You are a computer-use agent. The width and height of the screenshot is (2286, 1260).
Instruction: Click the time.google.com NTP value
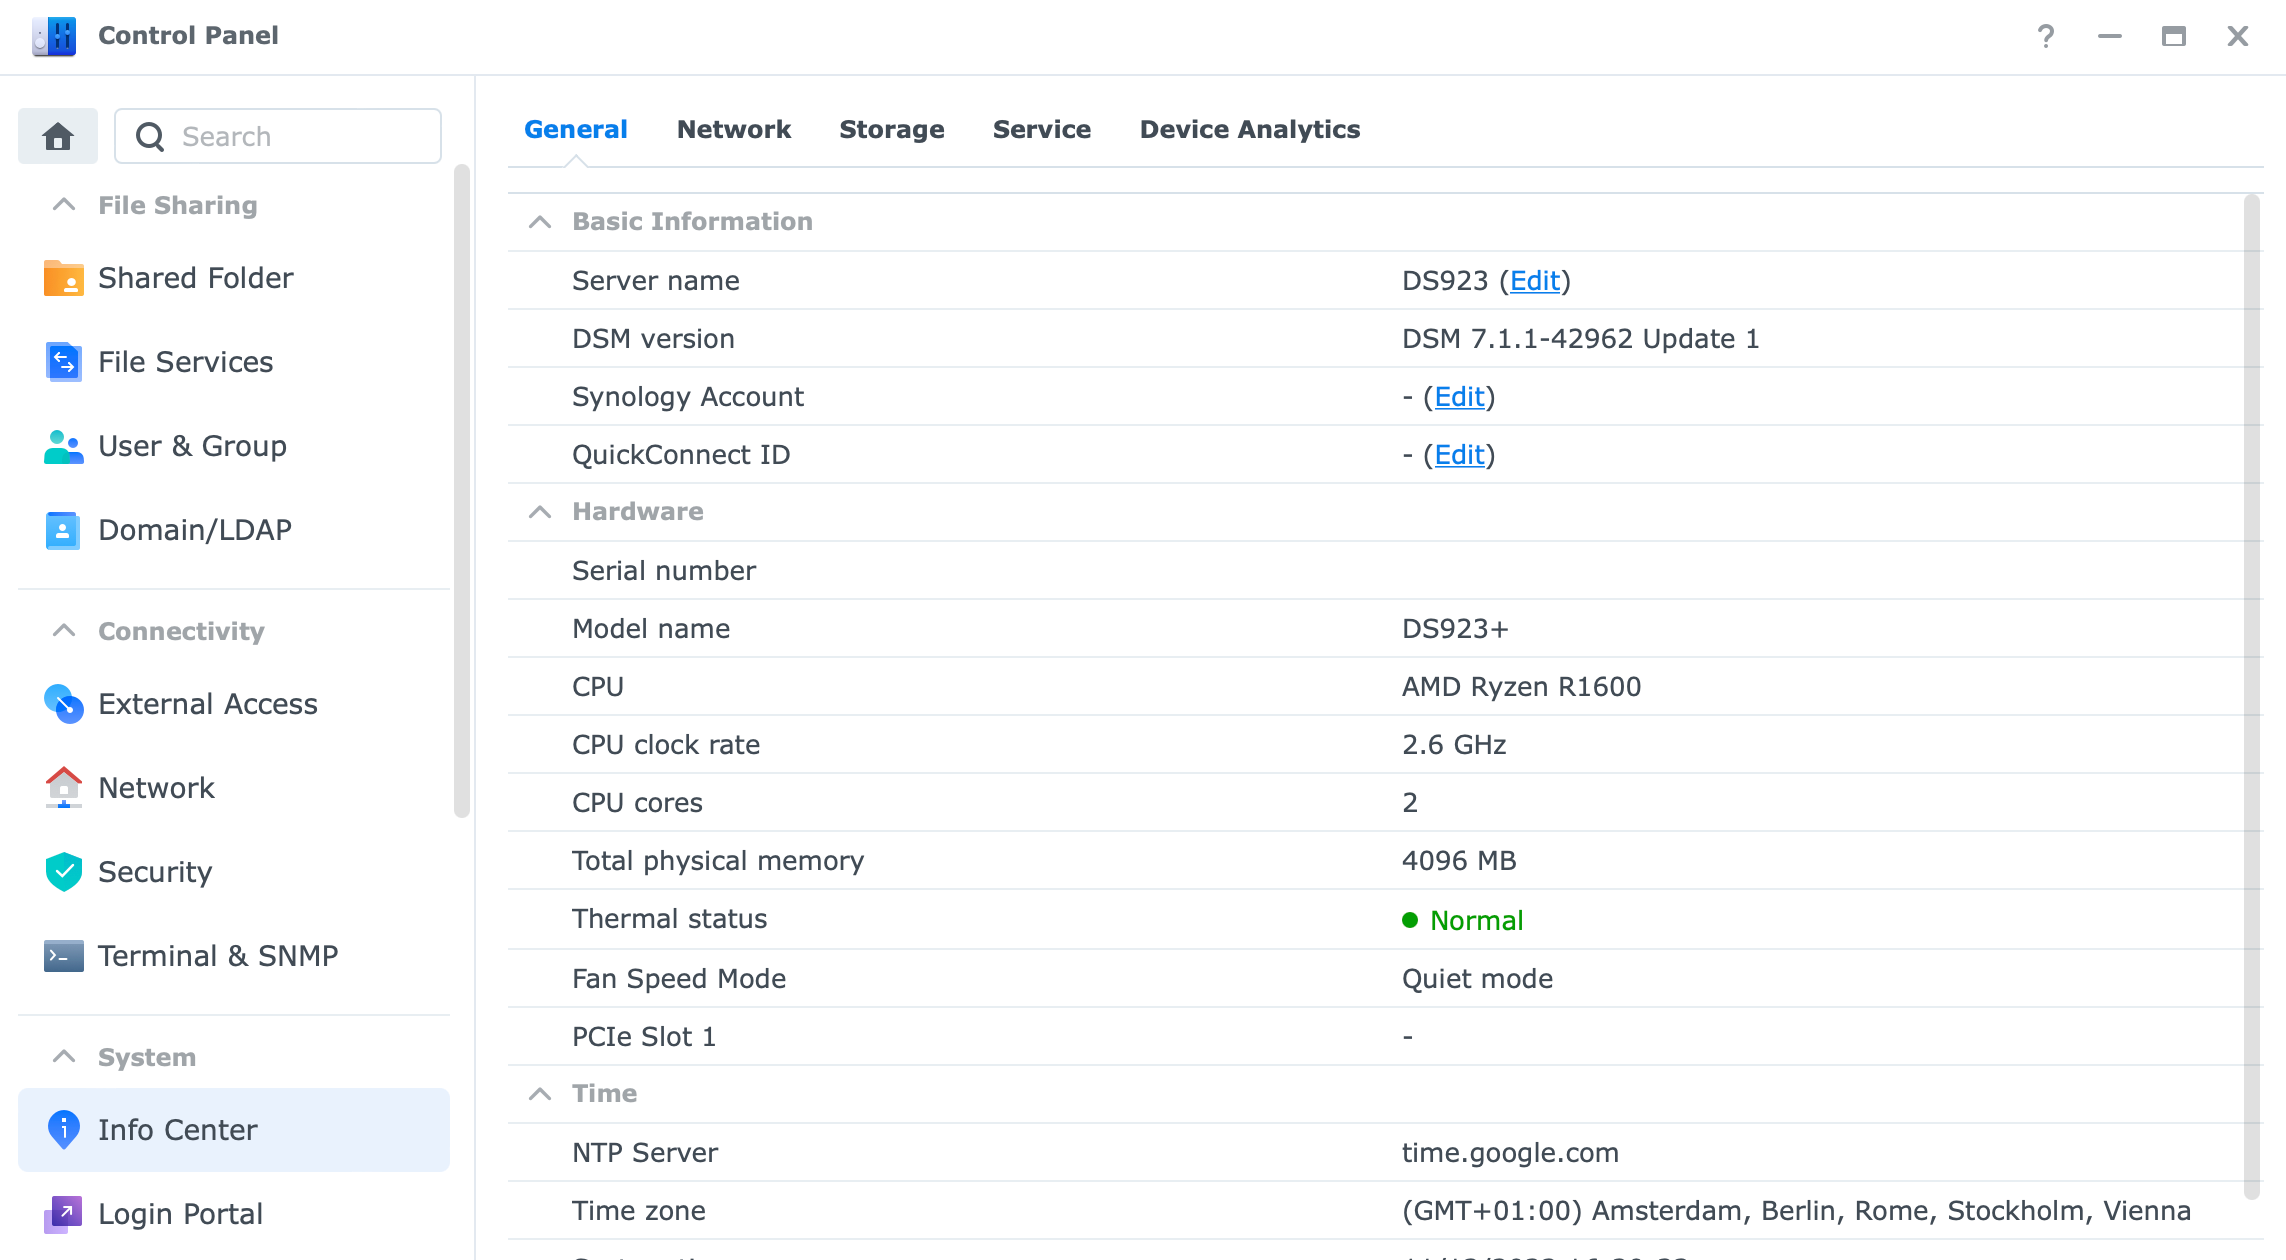[x=1510, y=1153]
